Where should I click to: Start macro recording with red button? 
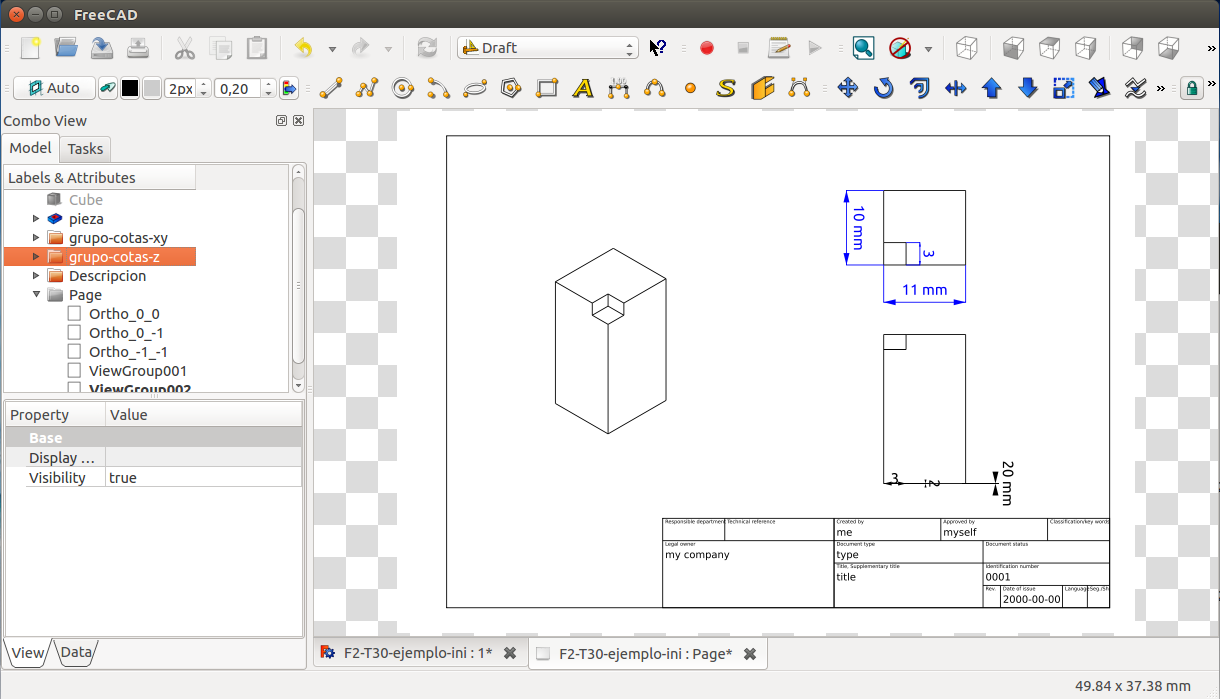pos(707,47)
